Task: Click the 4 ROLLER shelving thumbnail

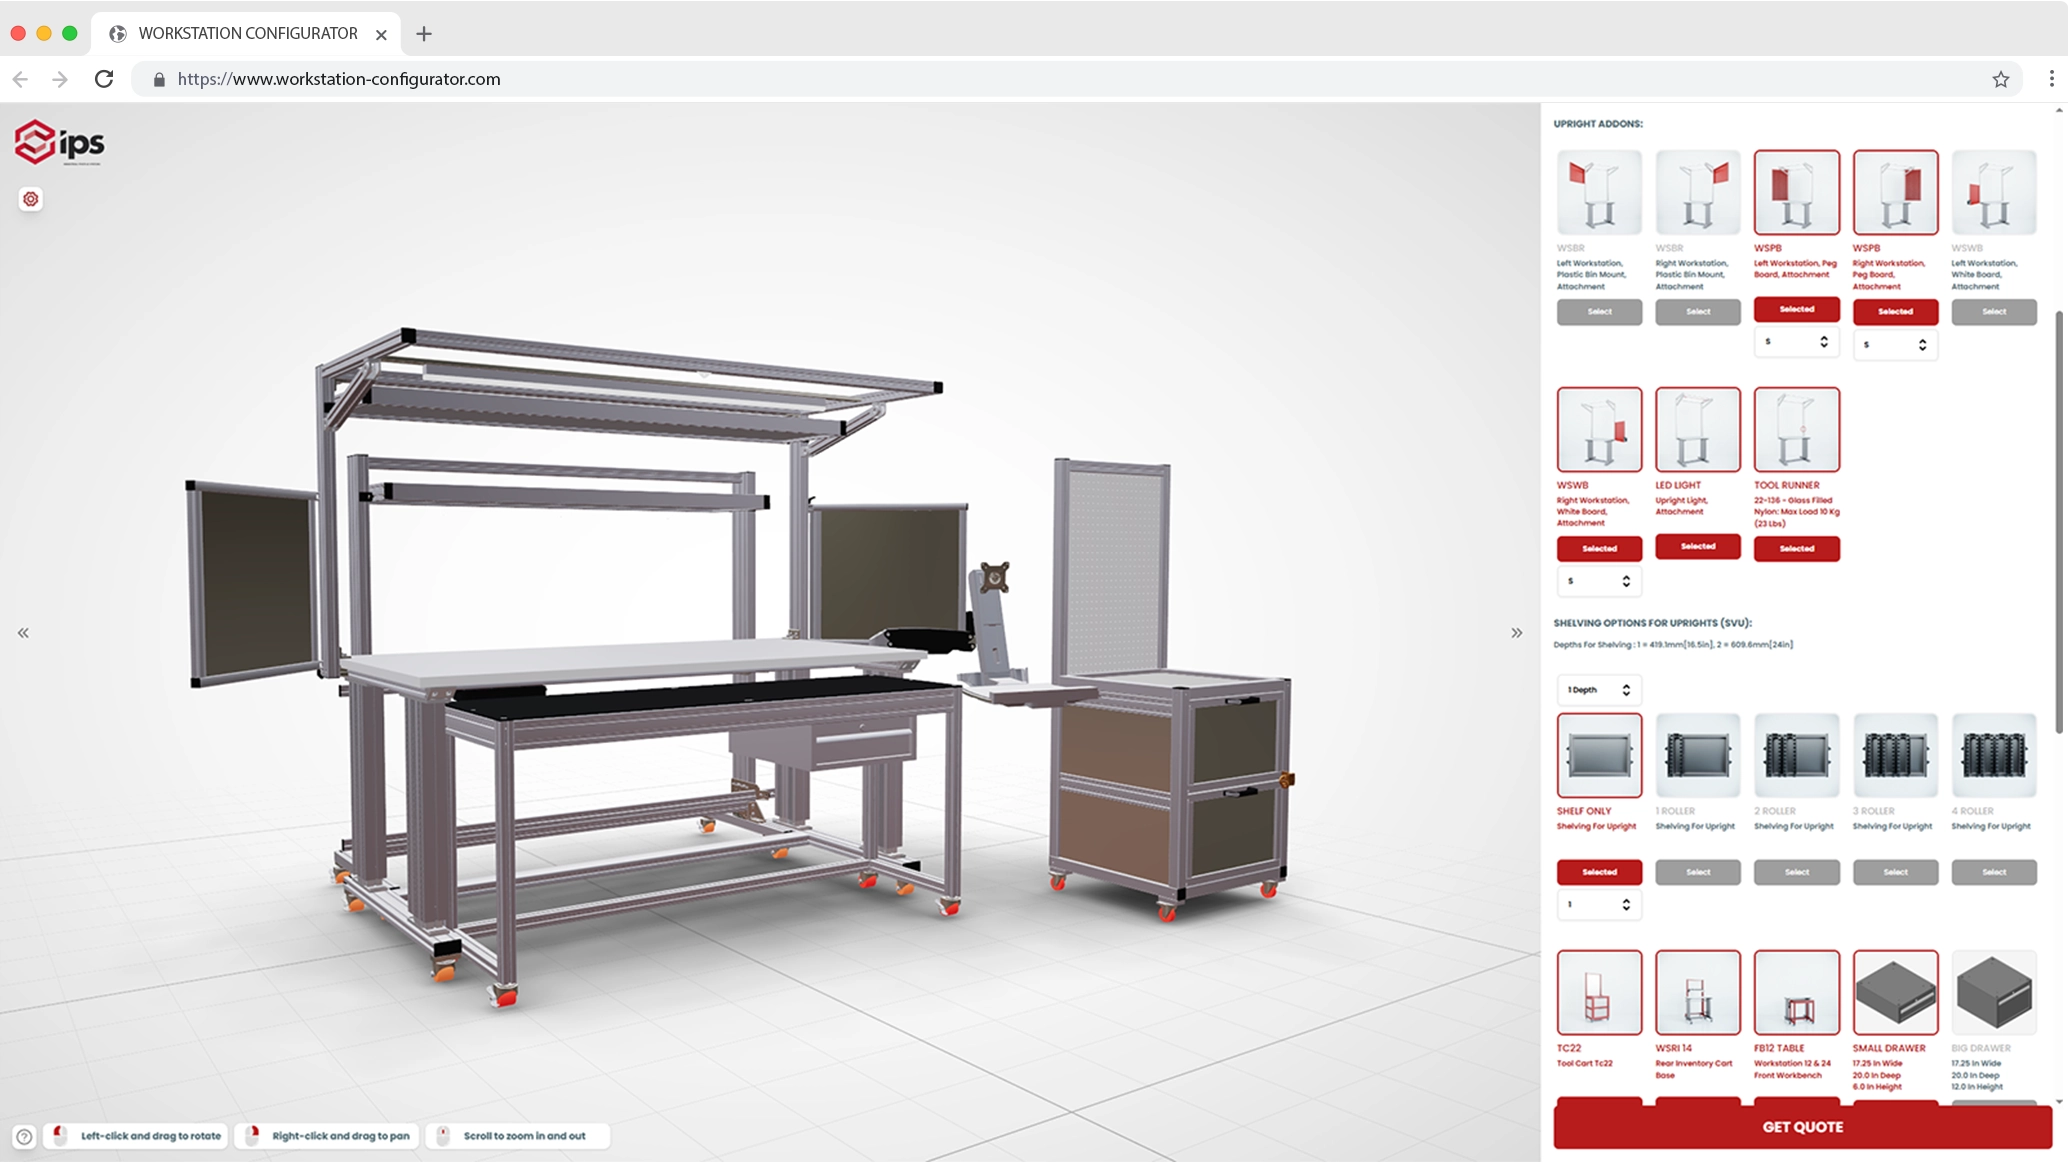Action: tap(1994, 755)
